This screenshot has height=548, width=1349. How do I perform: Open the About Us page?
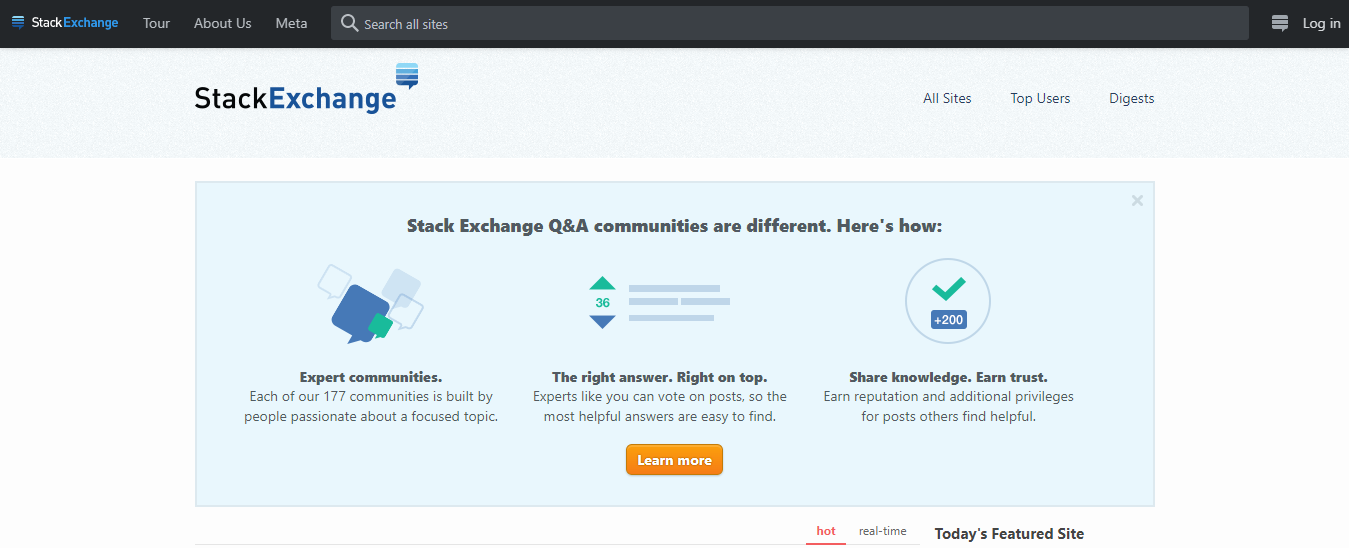pyautogui.click(x=223, y=23)
